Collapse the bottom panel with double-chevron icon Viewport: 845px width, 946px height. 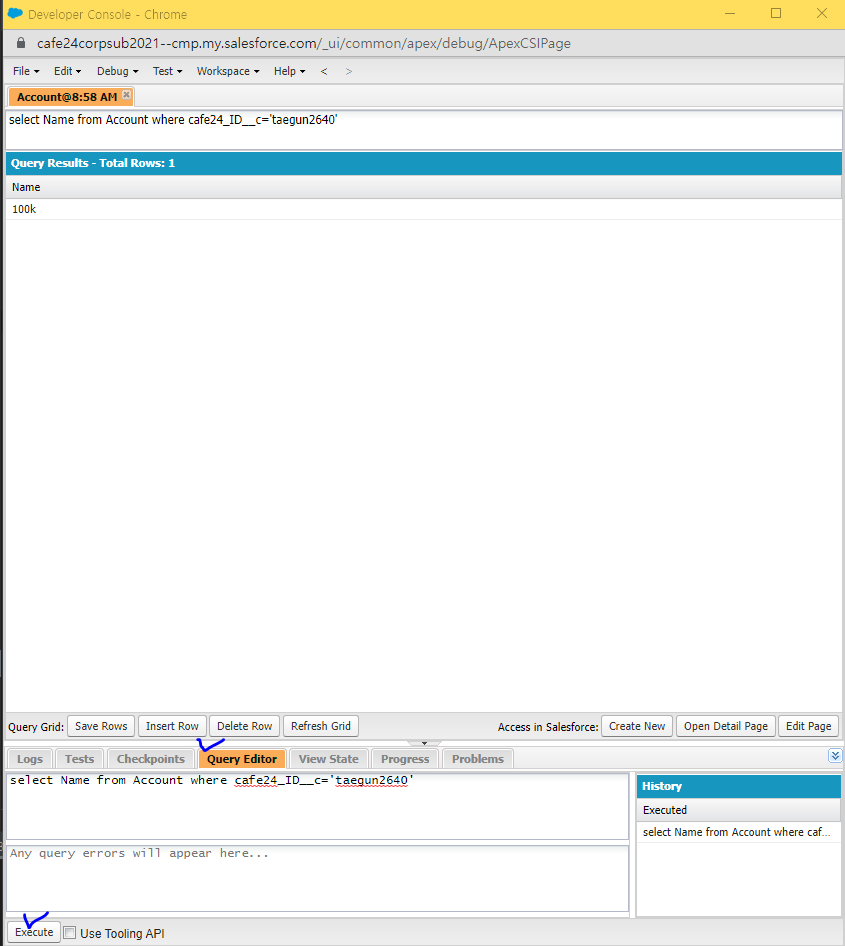tap(835, 755)
